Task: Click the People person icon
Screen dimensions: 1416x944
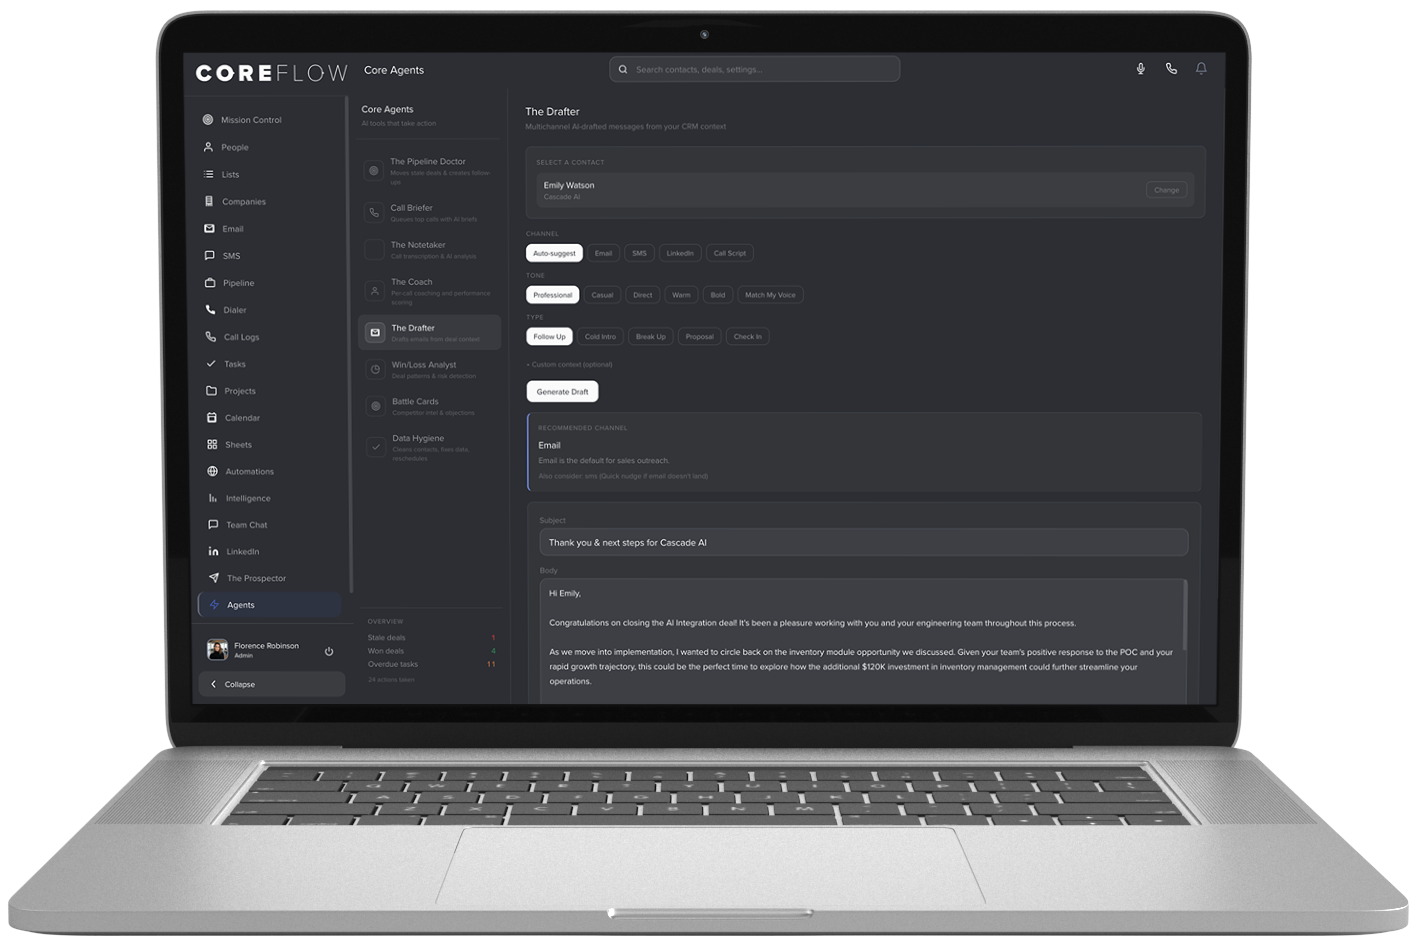Action: point(208,147)
